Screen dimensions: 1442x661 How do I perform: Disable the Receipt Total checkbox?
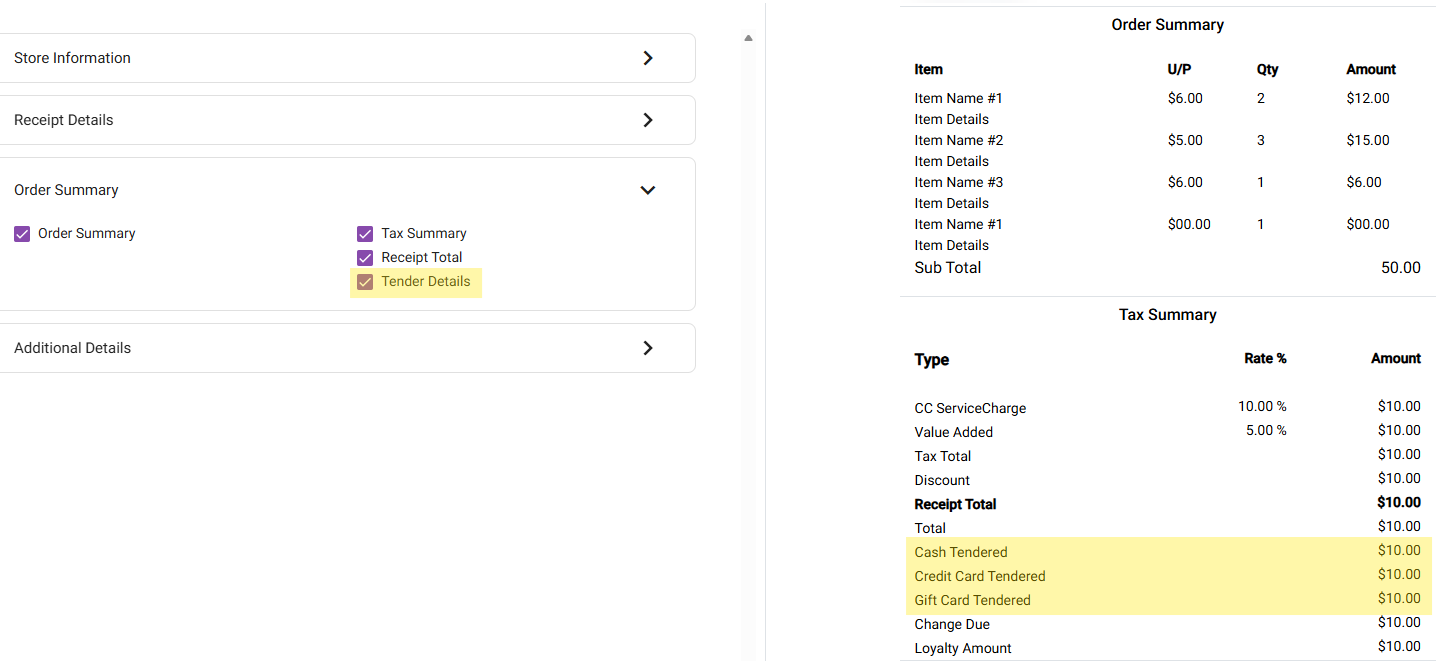point(365,258)
